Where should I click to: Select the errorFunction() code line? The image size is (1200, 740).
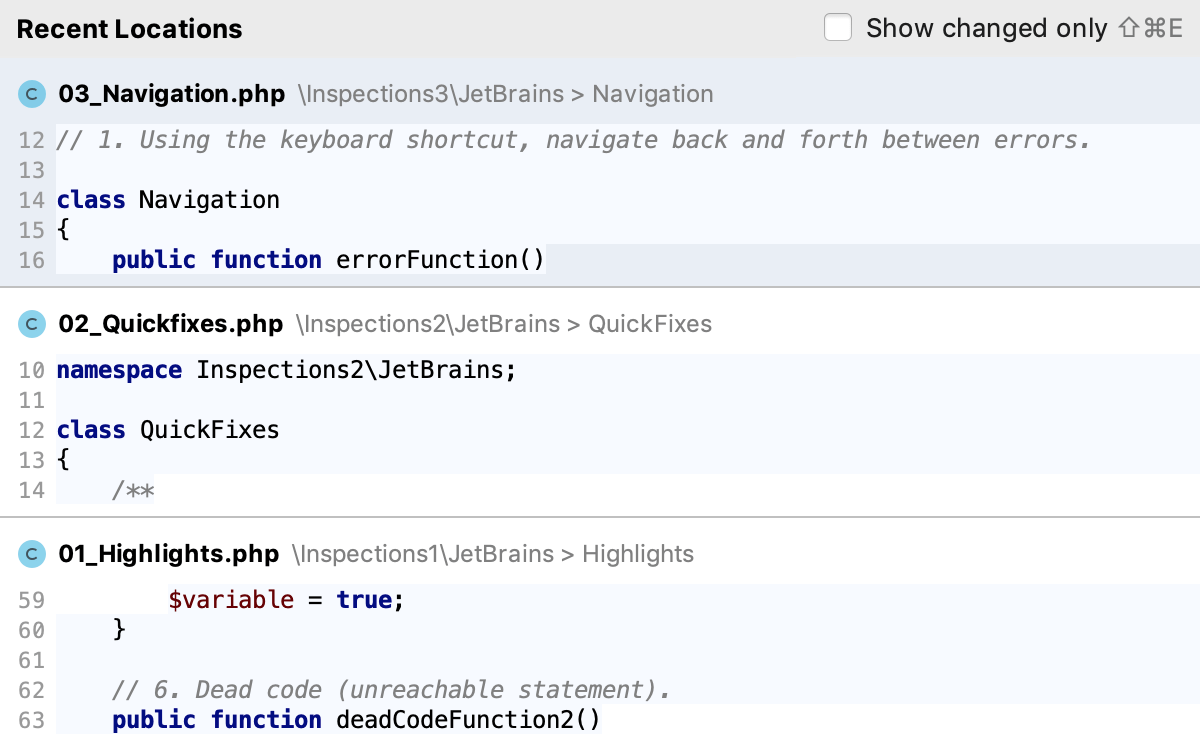click(x=328, y=260)
